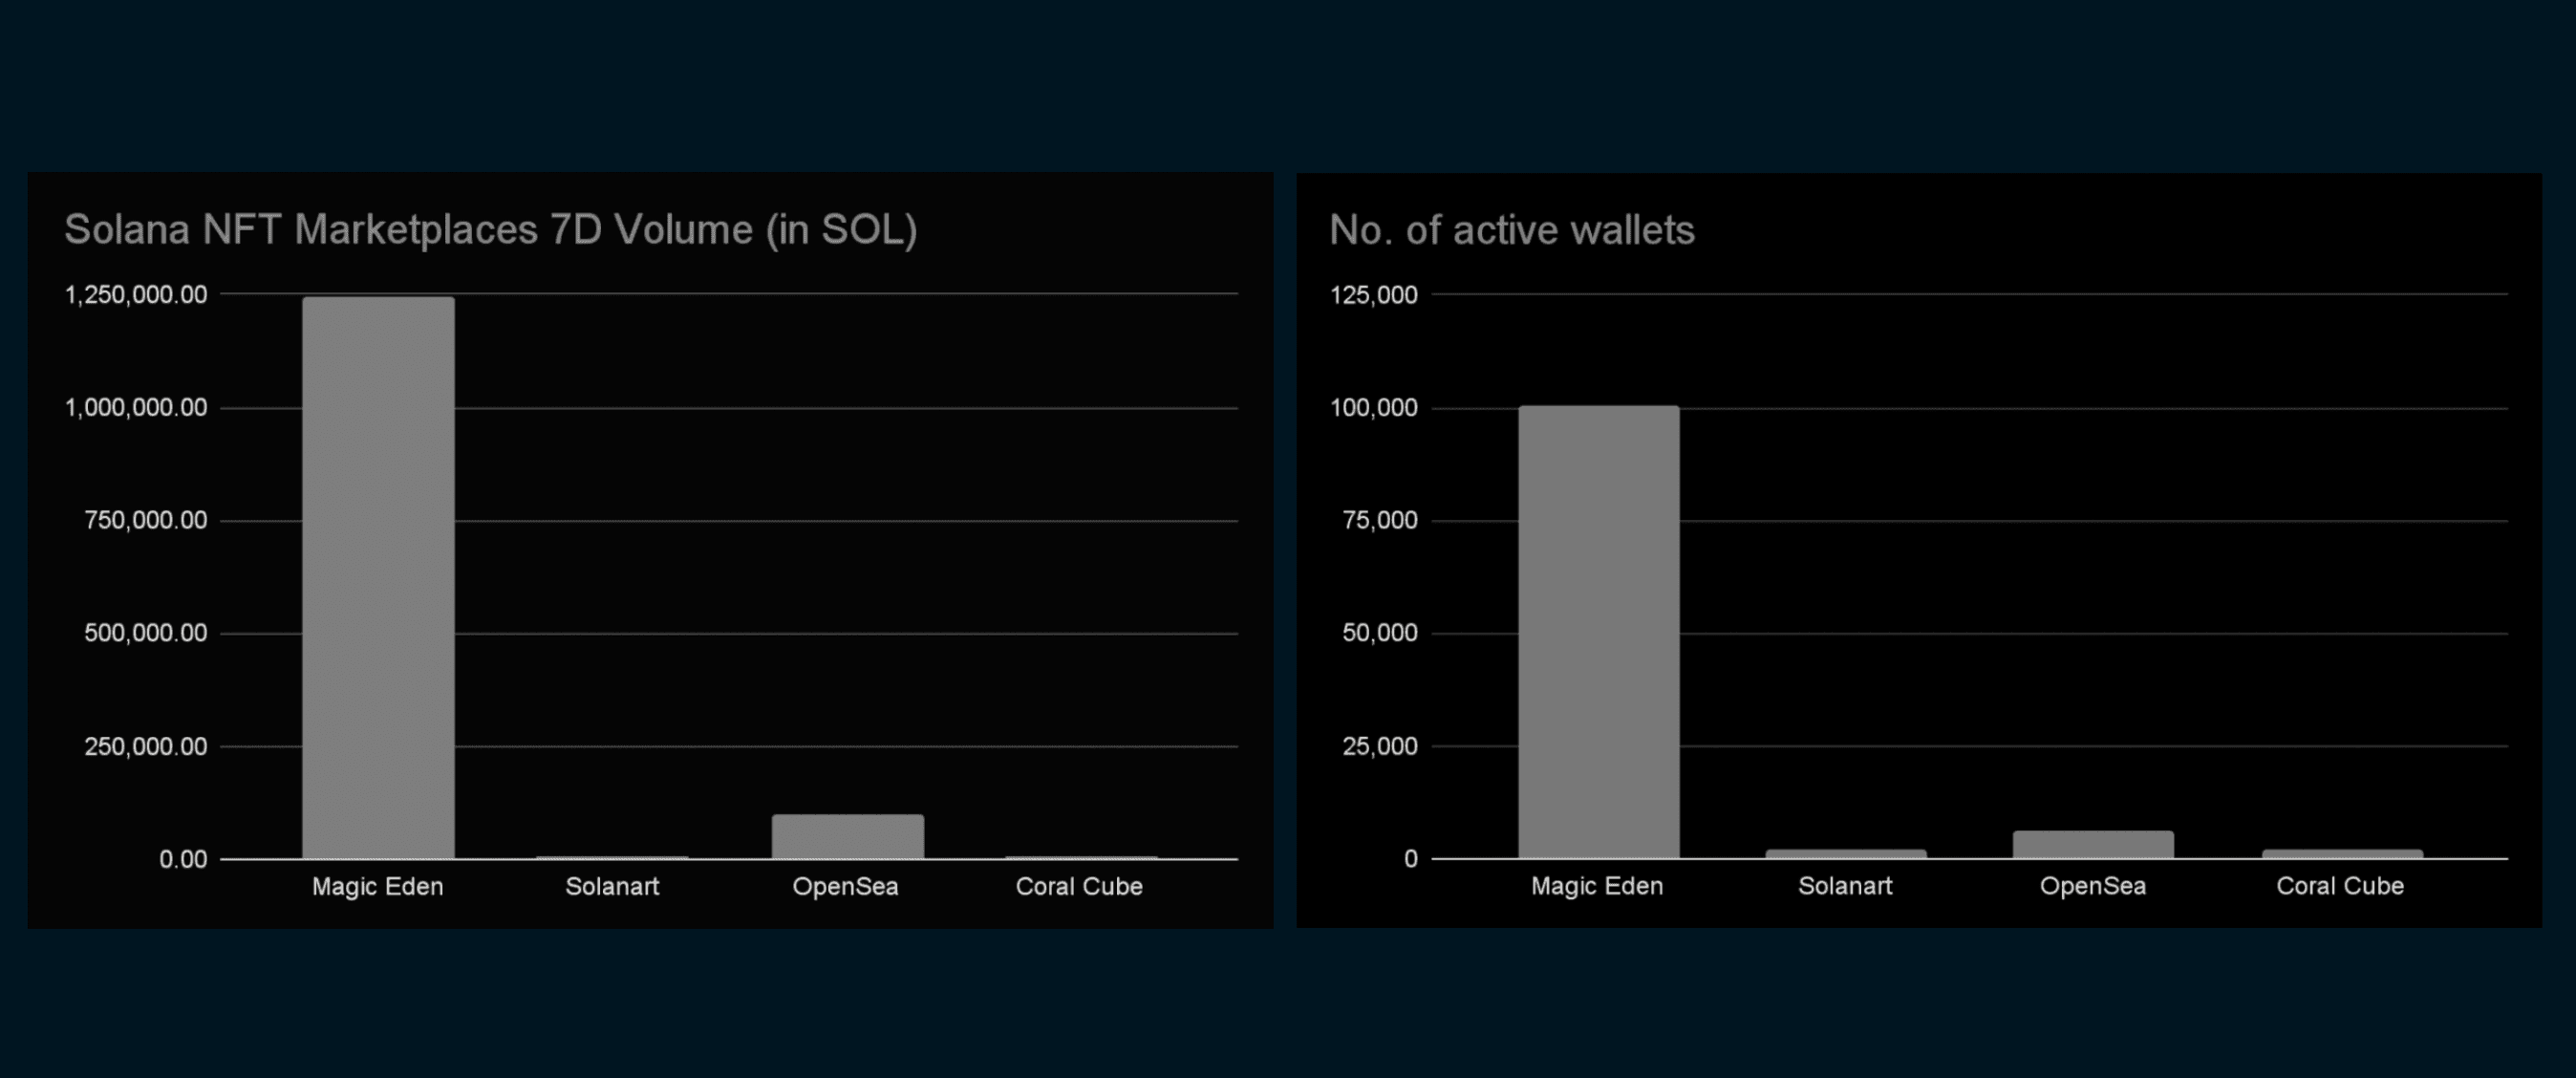Click the 0 axis label in wallets chart
This screenshot has width=2576, height=1078.
click(x=1410, y=859)
